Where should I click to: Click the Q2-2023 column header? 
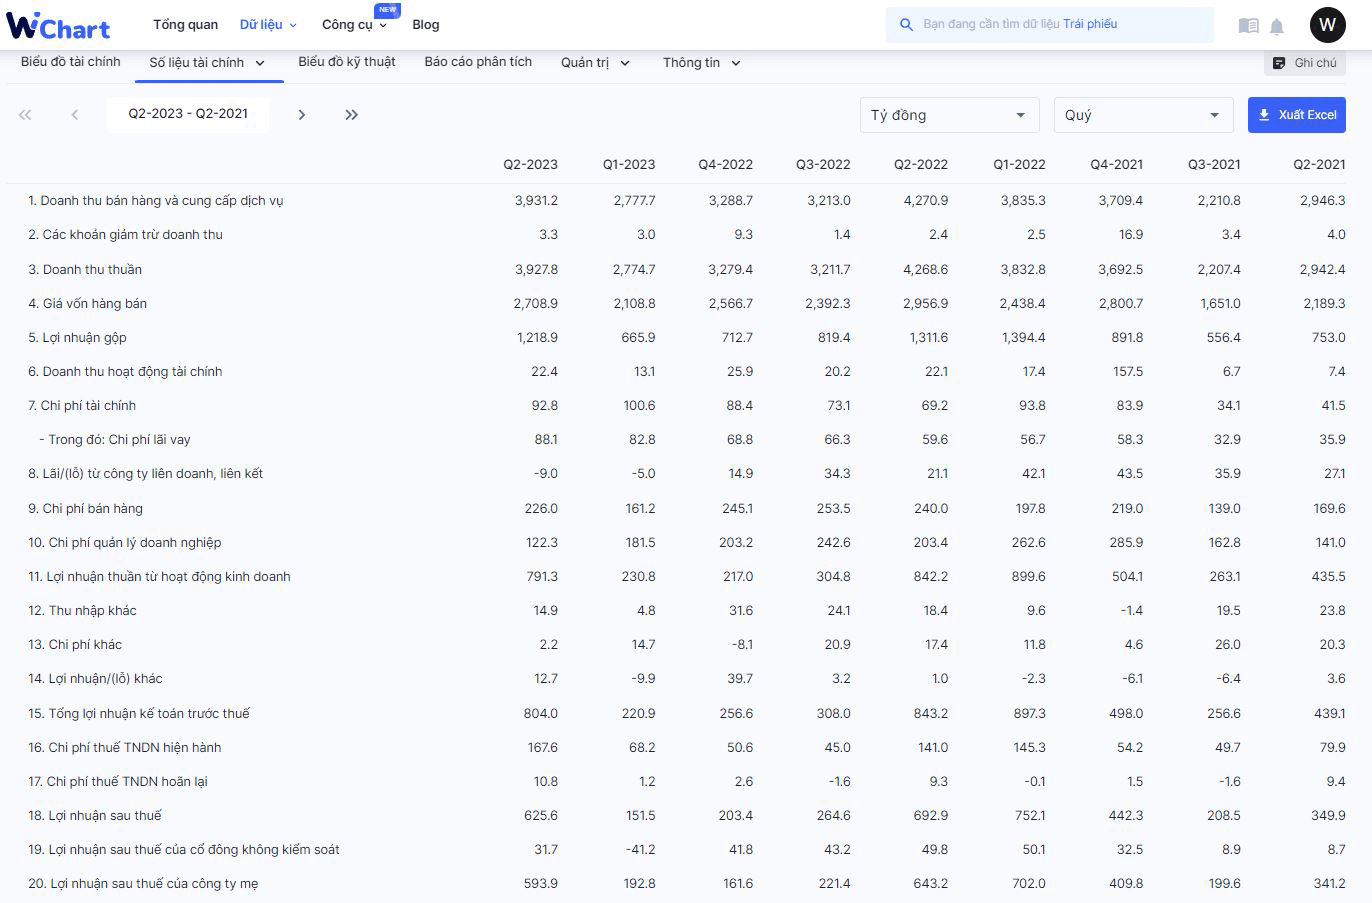click(x=530, y=164)
